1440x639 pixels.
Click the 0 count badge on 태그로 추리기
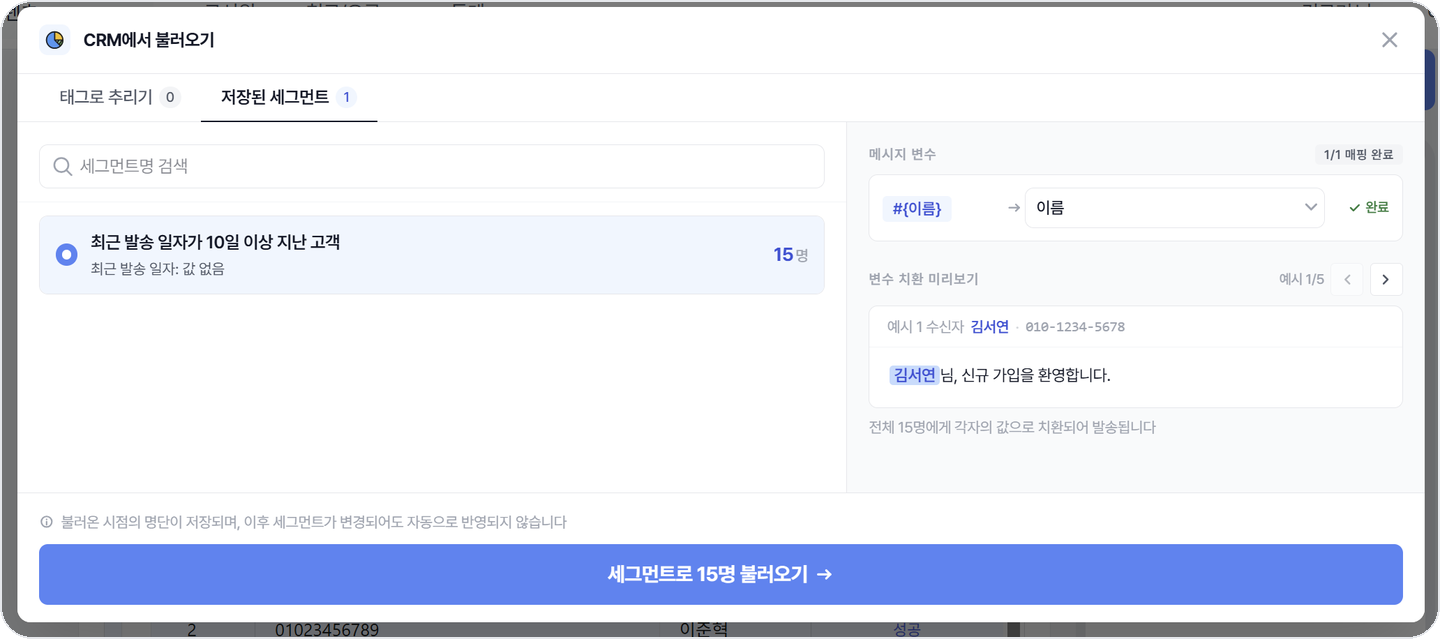tap(170, 97)
